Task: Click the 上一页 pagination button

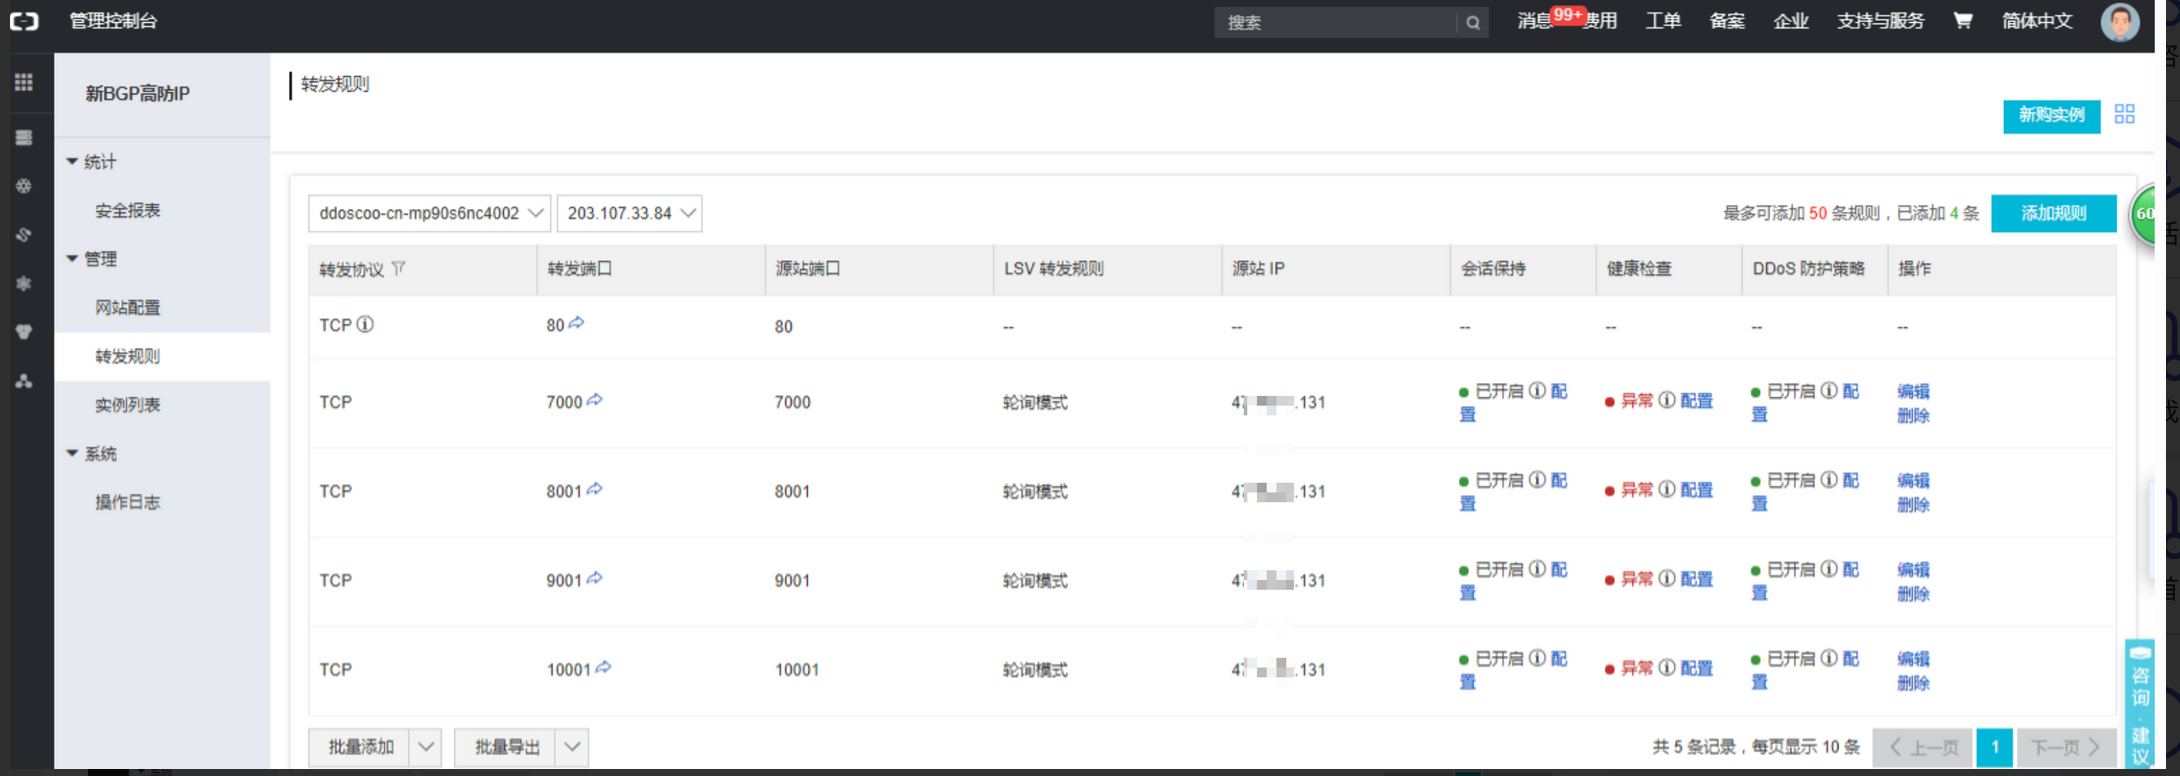Action: click(x=1922, y=747)
